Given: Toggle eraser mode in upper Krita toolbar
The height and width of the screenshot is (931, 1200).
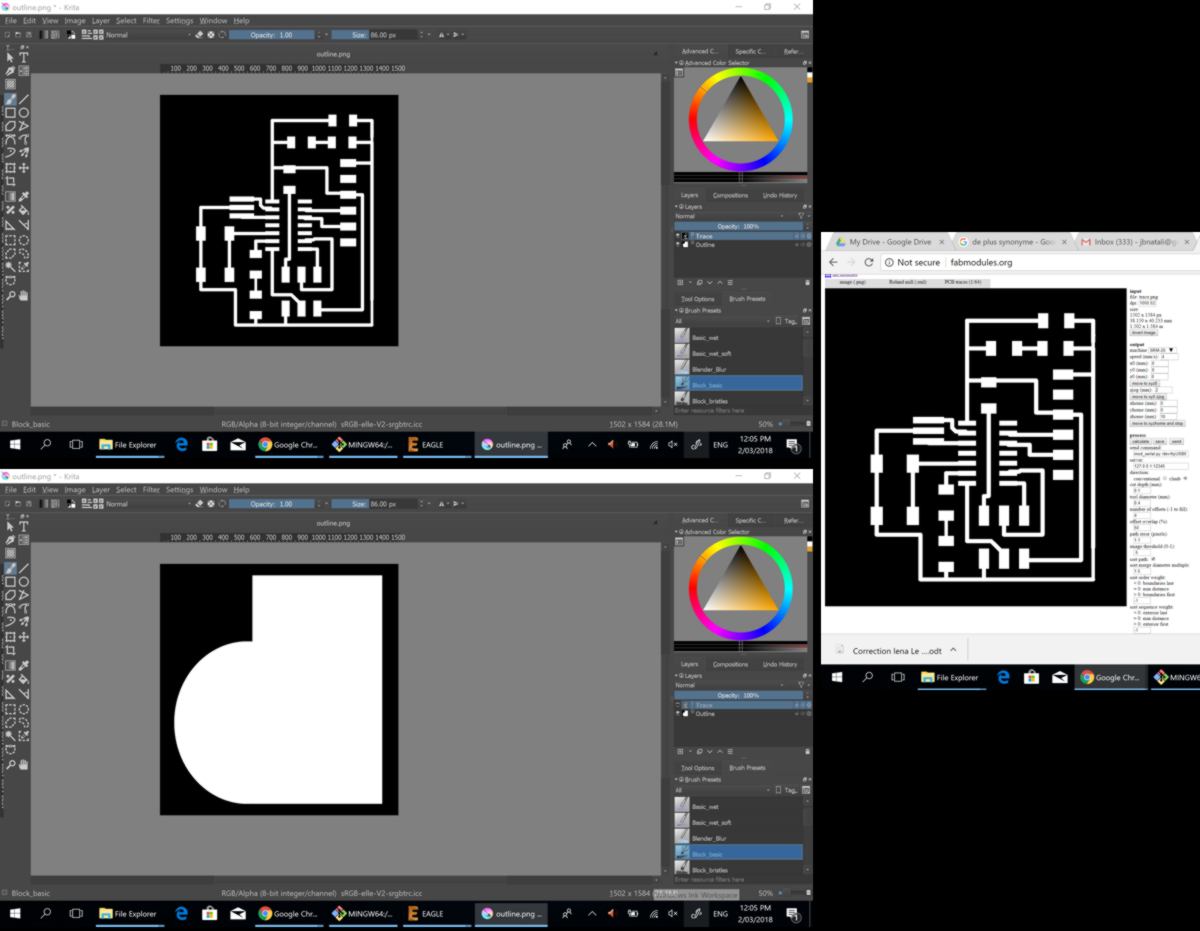Looking at the screenshot, I should pyautogui.click(x=199, y=34).
